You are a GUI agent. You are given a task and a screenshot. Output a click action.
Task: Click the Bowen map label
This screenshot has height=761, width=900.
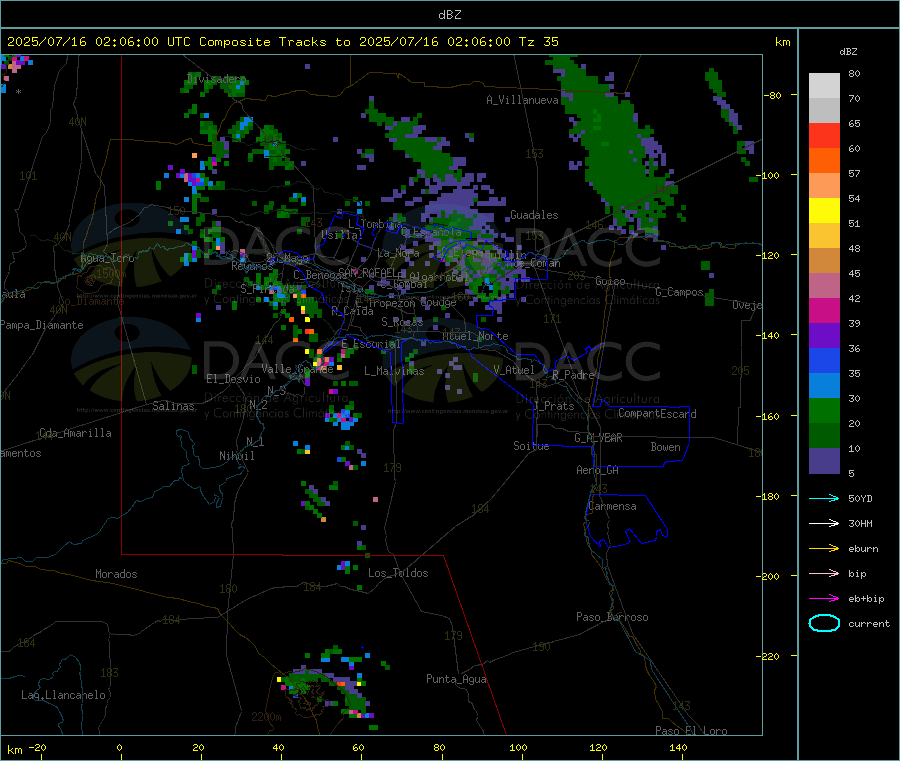click(x=666, y=447)
